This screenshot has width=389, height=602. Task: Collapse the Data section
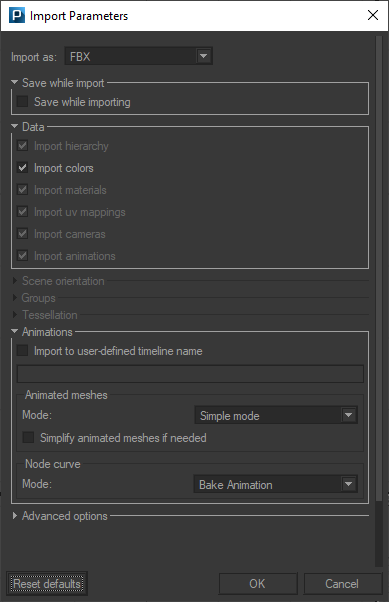point(15,126)
